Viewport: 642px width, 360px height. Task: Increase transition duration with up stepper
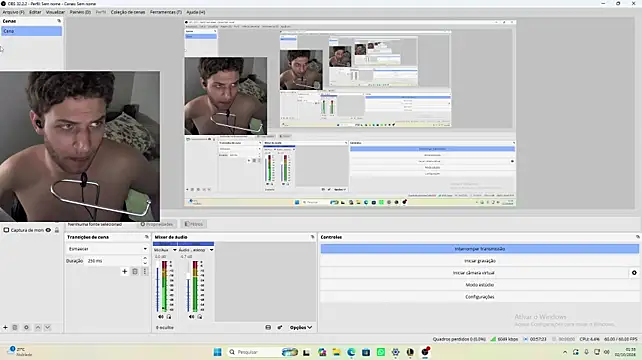pyautogui.click(x=145, y=258)
